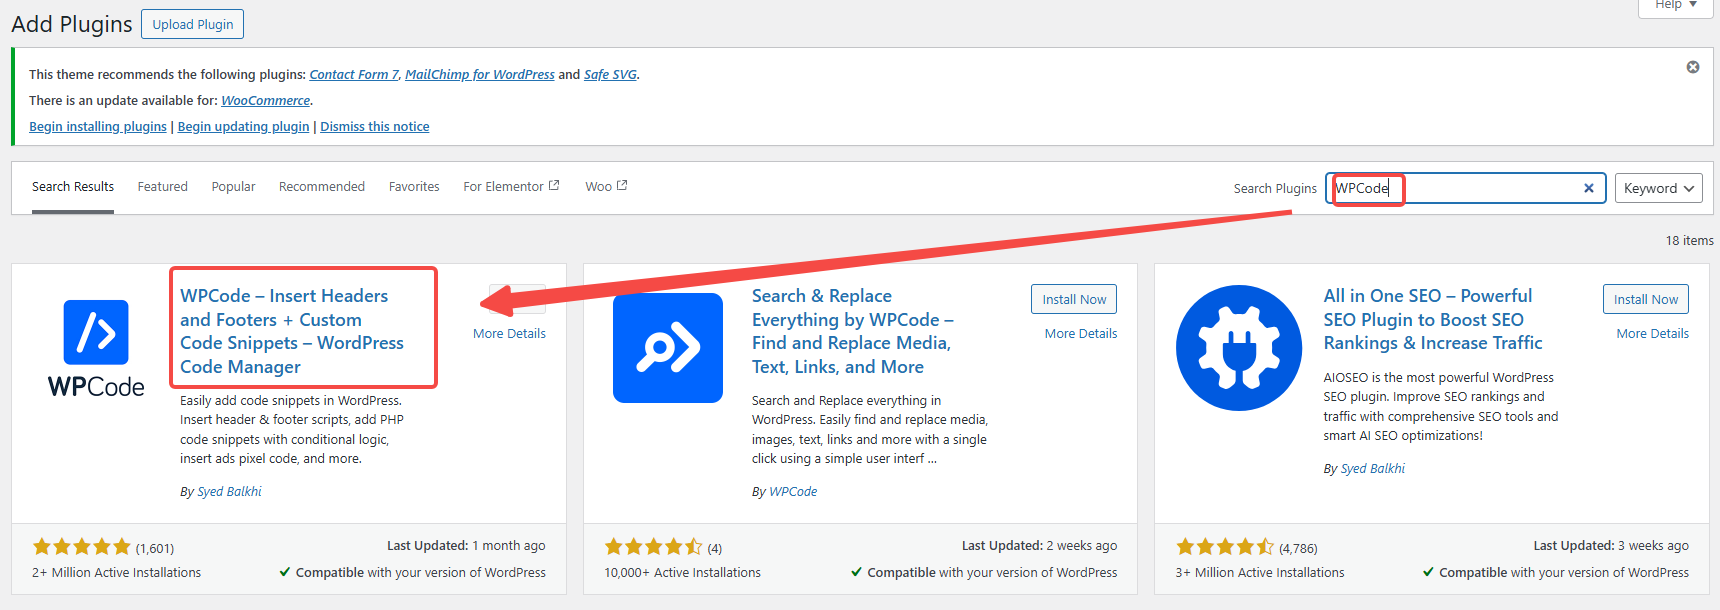Click the Begin installing plugins link
1720x610 pixels.
(x=98, y=127)
